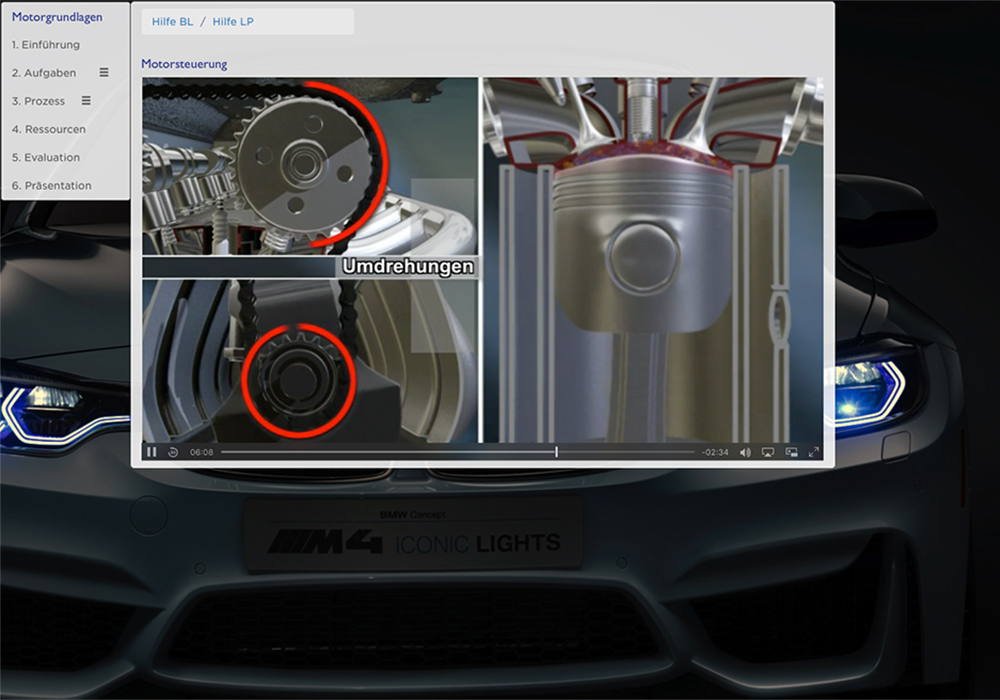Go to 1. Einführung section
This screenshot has height=700, width=1000.
[46, 45]
